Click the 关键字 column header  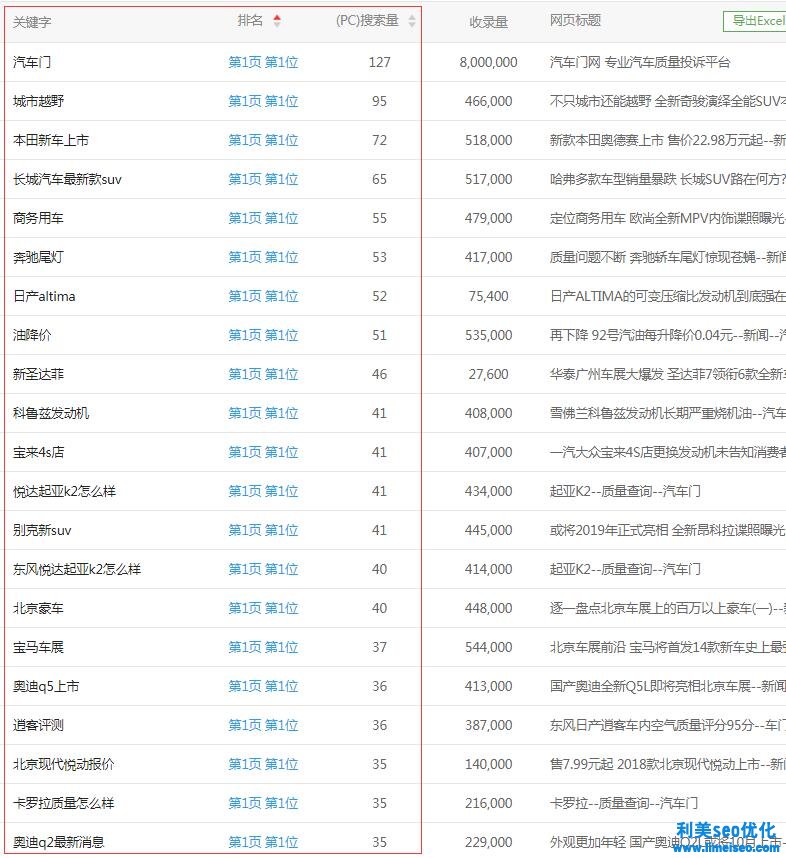[x=32, y=22]
